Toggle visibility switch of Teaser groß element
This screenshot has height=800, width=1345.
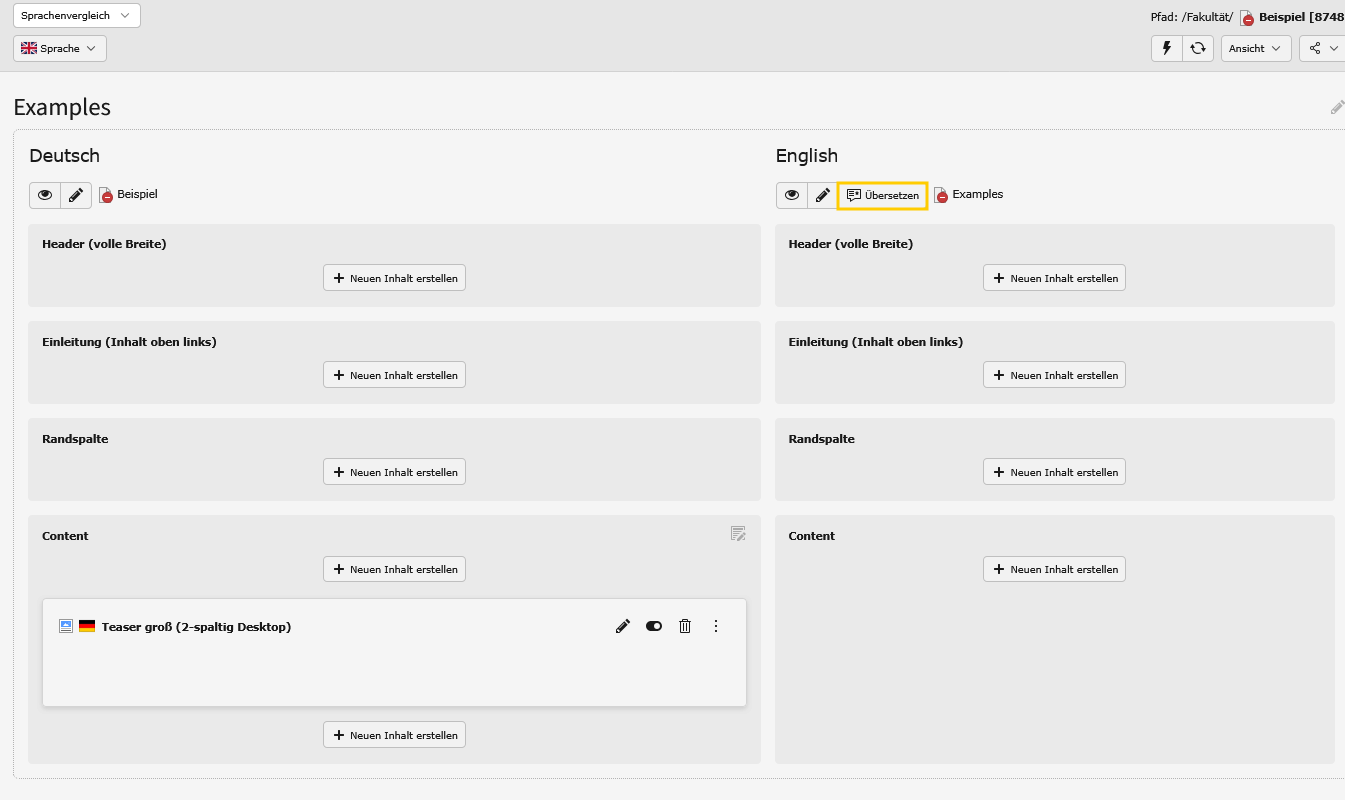click(654, 626)
